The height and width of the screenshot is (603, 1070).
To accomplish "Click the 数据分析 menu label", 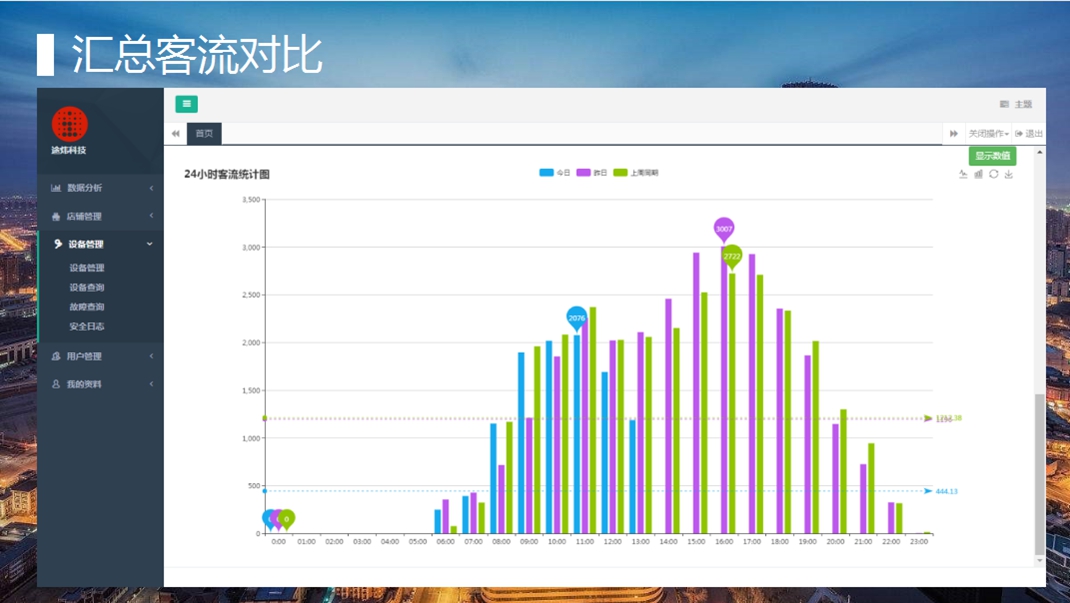I will (x=85, y=188).
